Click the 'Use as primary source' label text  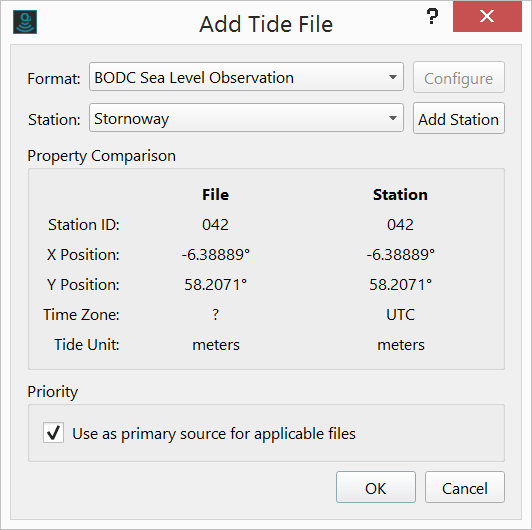[214, 434]
